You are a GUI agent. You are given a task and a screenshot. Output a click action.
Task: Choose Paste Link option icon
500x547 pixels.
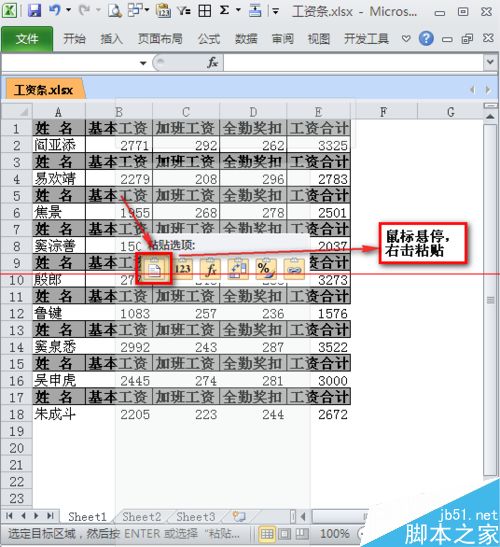pyautogui.click(x=294, y=269)
